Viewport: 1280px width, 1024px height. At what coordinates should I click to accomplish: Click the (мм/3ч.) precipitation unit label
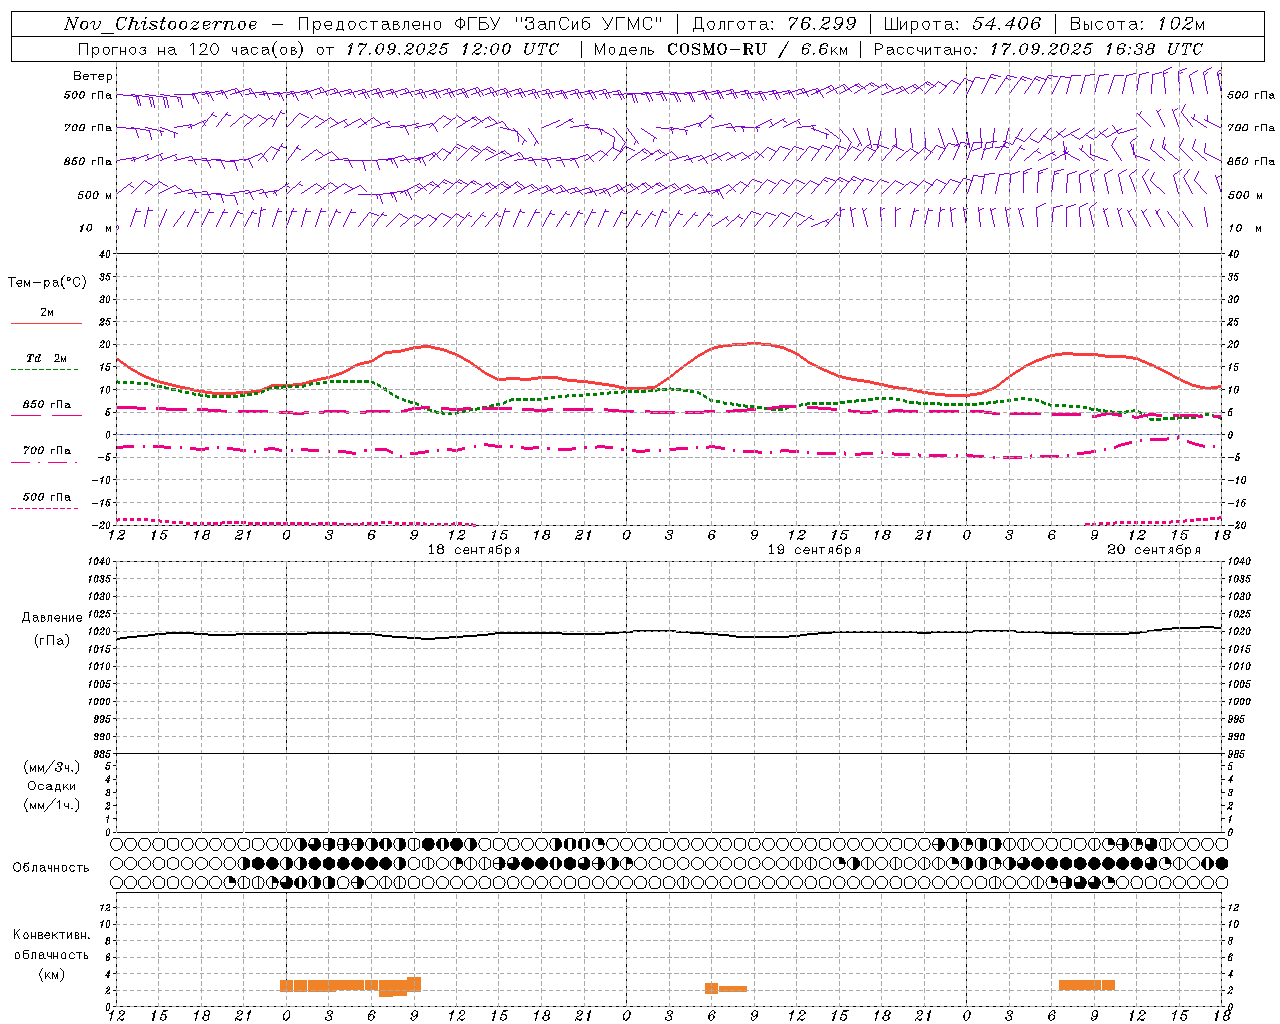point(52,767)
